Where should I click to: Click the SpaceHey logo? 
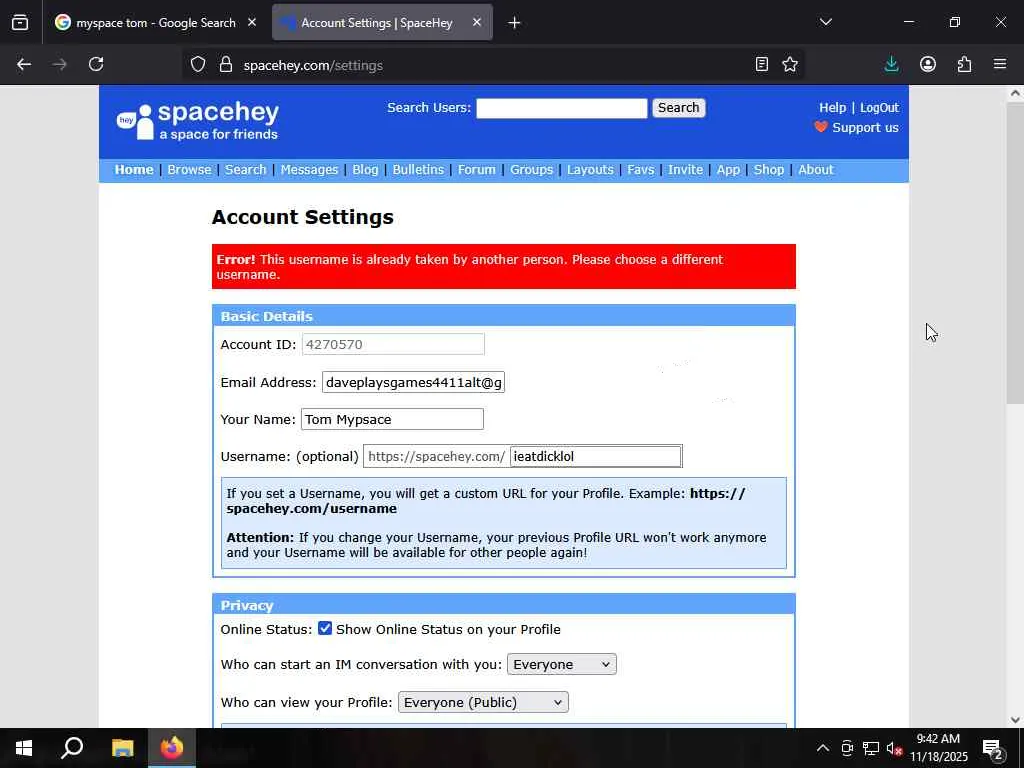[x=197, y=121]
